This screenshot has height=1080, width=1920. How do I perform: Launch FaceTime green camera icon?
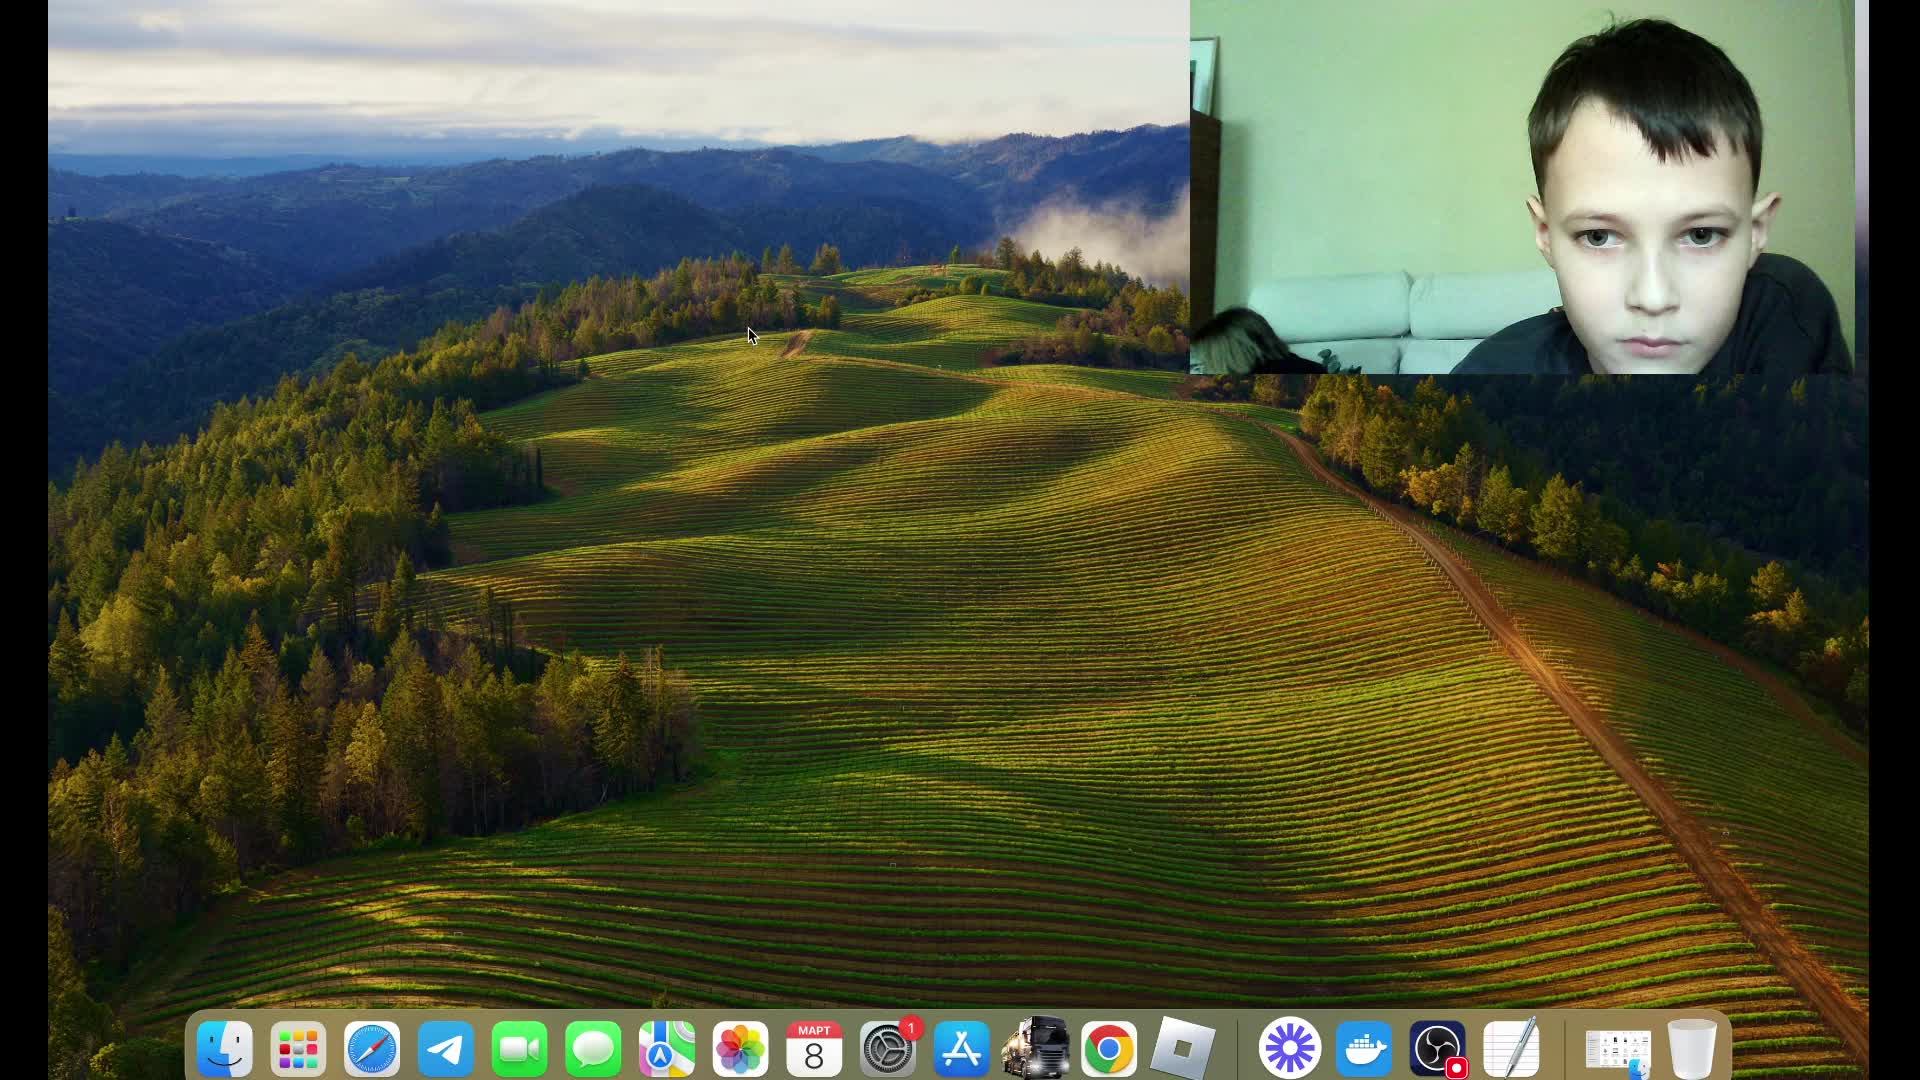point(520,1049)
